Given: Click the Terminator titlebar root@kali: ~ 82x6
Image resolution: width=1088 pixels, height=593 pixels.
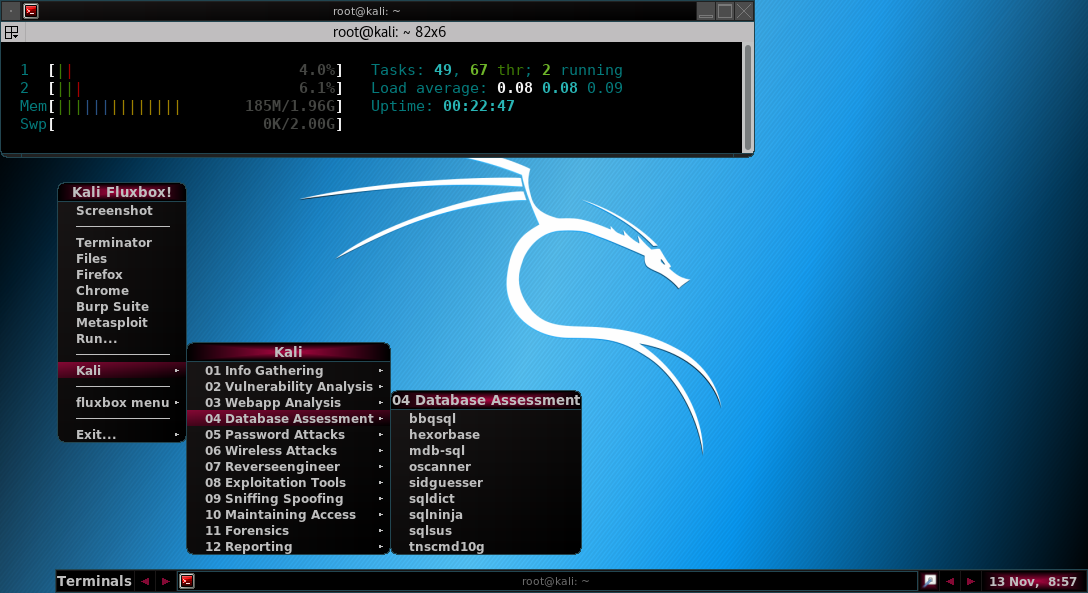Looking at the screenshot, I should (389, 32).
